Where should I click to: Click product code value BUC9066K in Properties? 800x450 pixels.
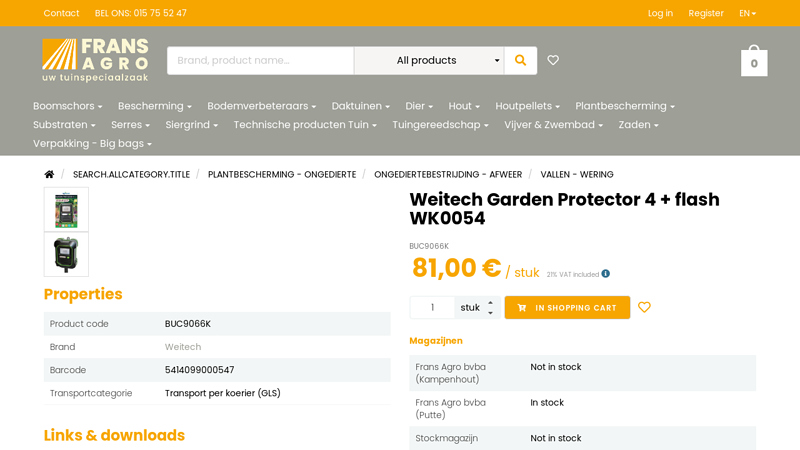pos(188,324)
